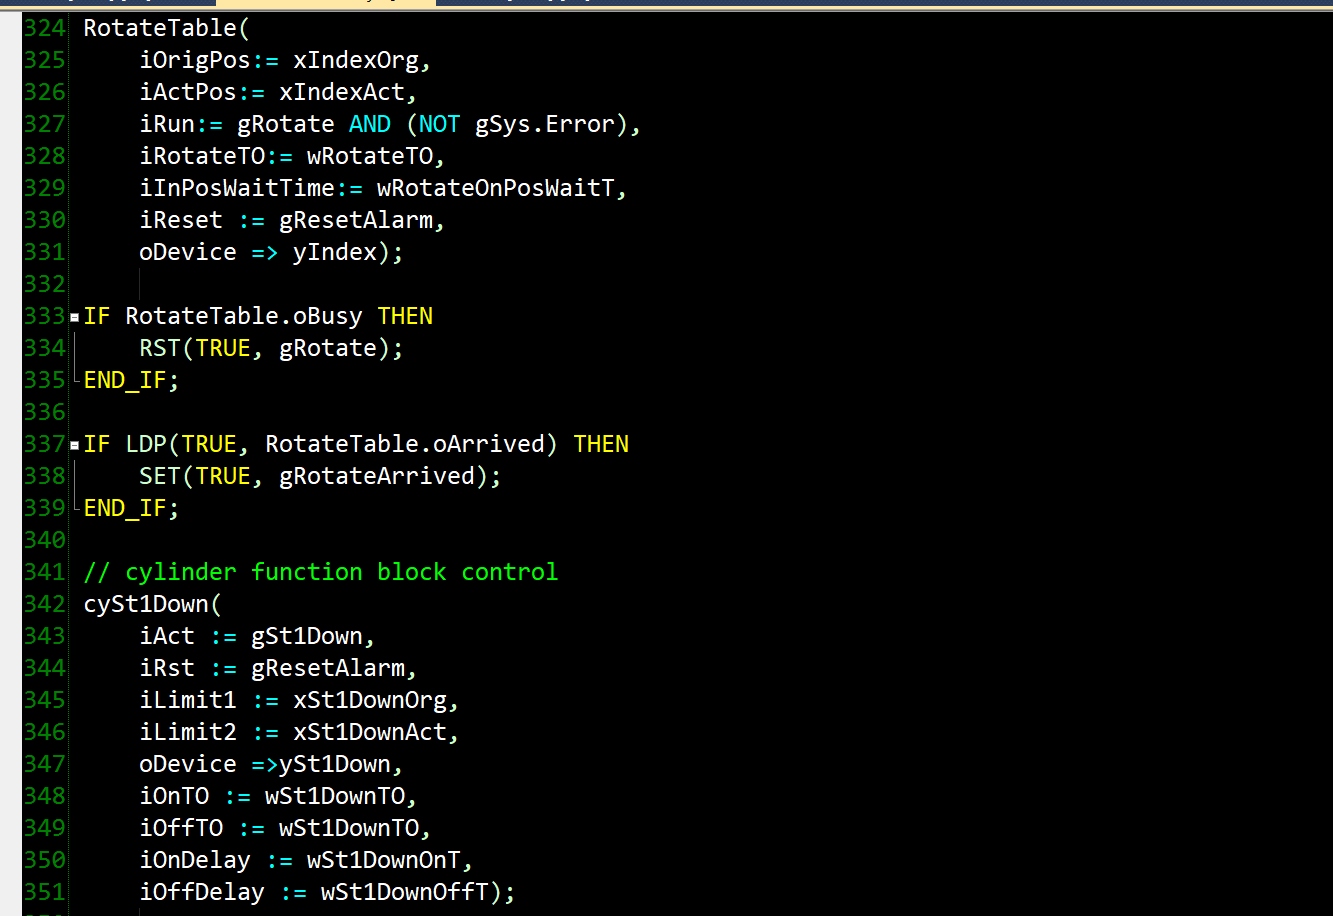
Task: Click the ySt1Down output variable
Action: (334, 764)
